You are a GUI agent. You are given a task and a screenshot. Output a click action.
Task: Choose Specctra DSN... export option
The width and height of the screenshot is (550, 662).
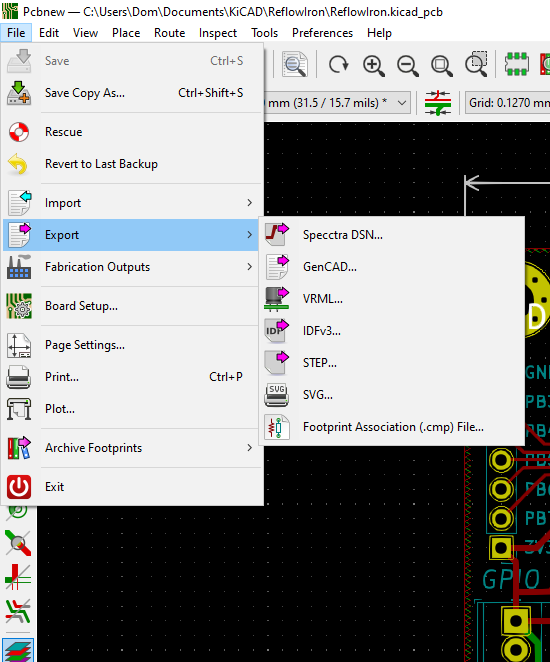click(x=392, y=235)
